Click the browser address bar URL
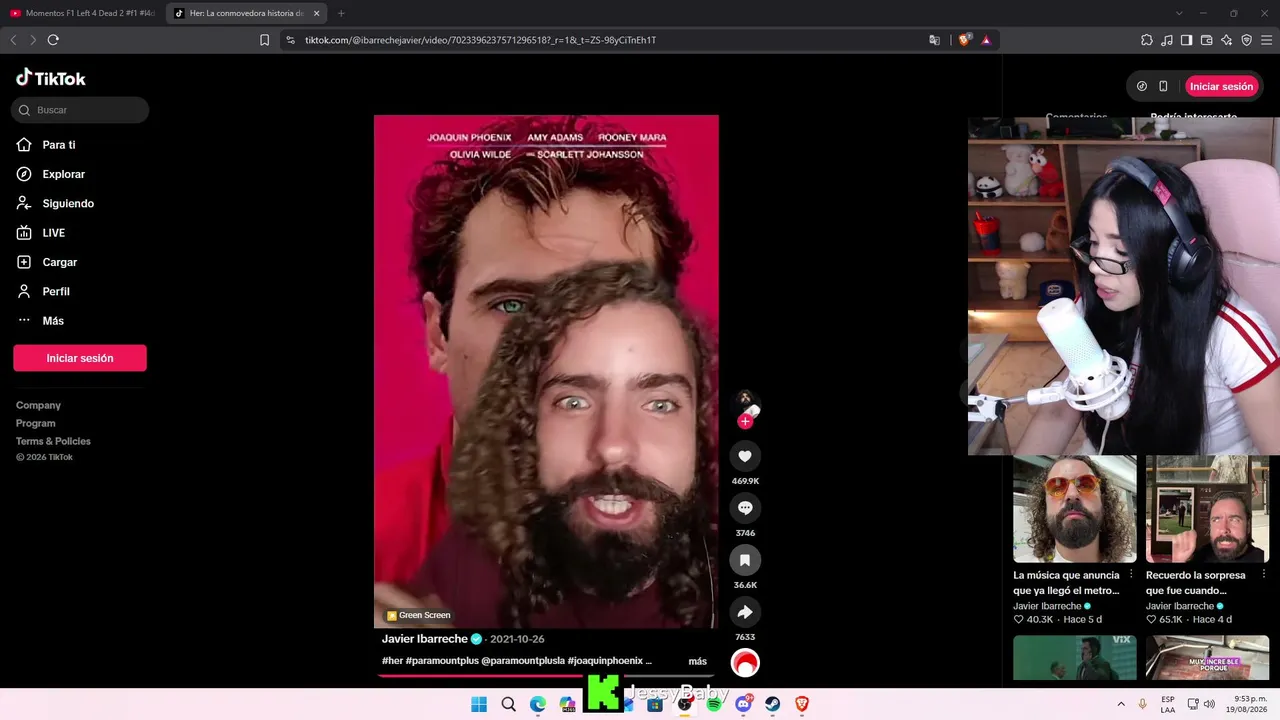This screenshot has width=1280, height=720. tap(480, 40)
